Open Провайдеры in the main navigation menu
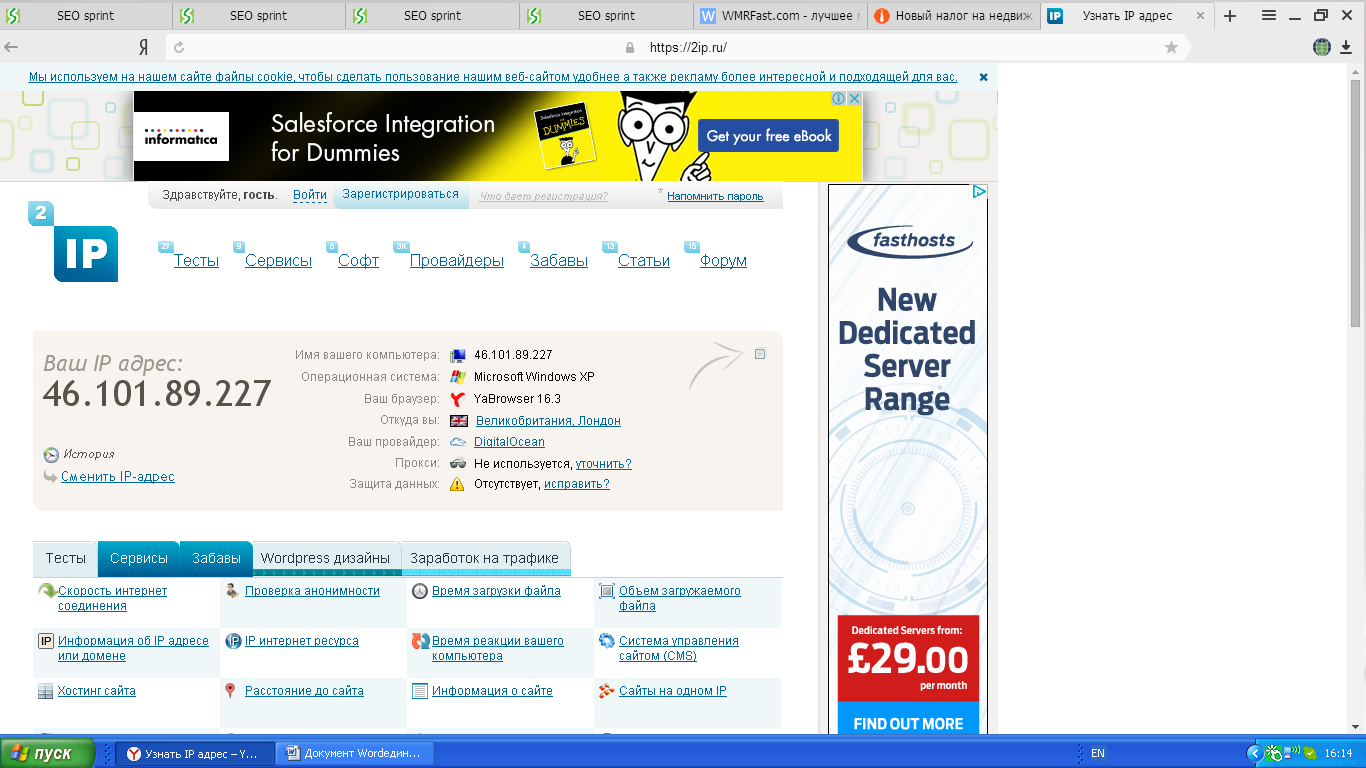Image resolution: width=1366 pixels, height=768 pixels. click(457, 261)
